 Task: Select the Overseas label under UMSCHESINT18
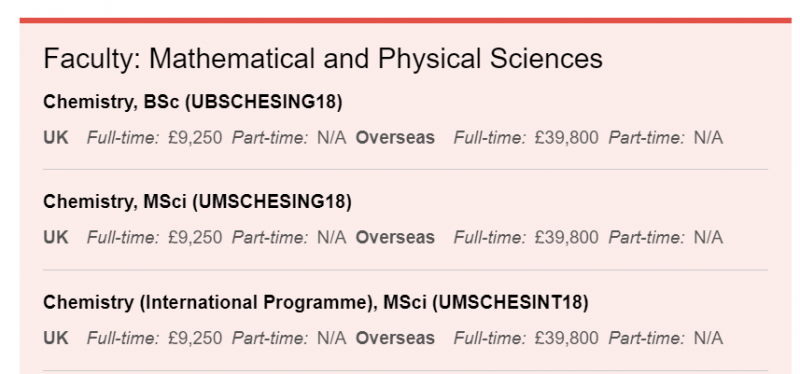pos(395,338)
